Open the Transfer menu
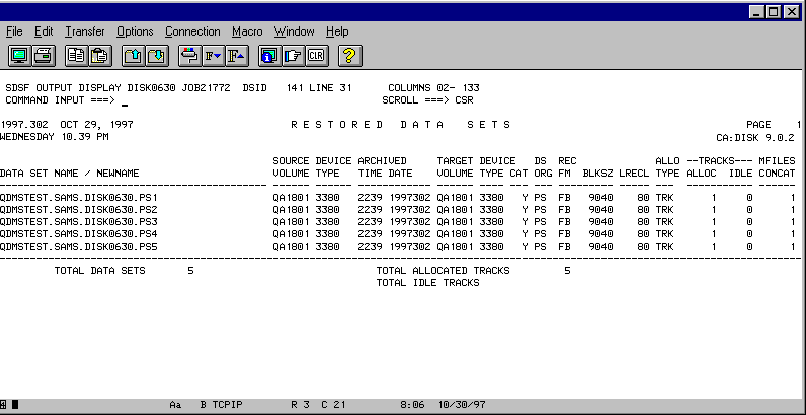 (85, 32)
